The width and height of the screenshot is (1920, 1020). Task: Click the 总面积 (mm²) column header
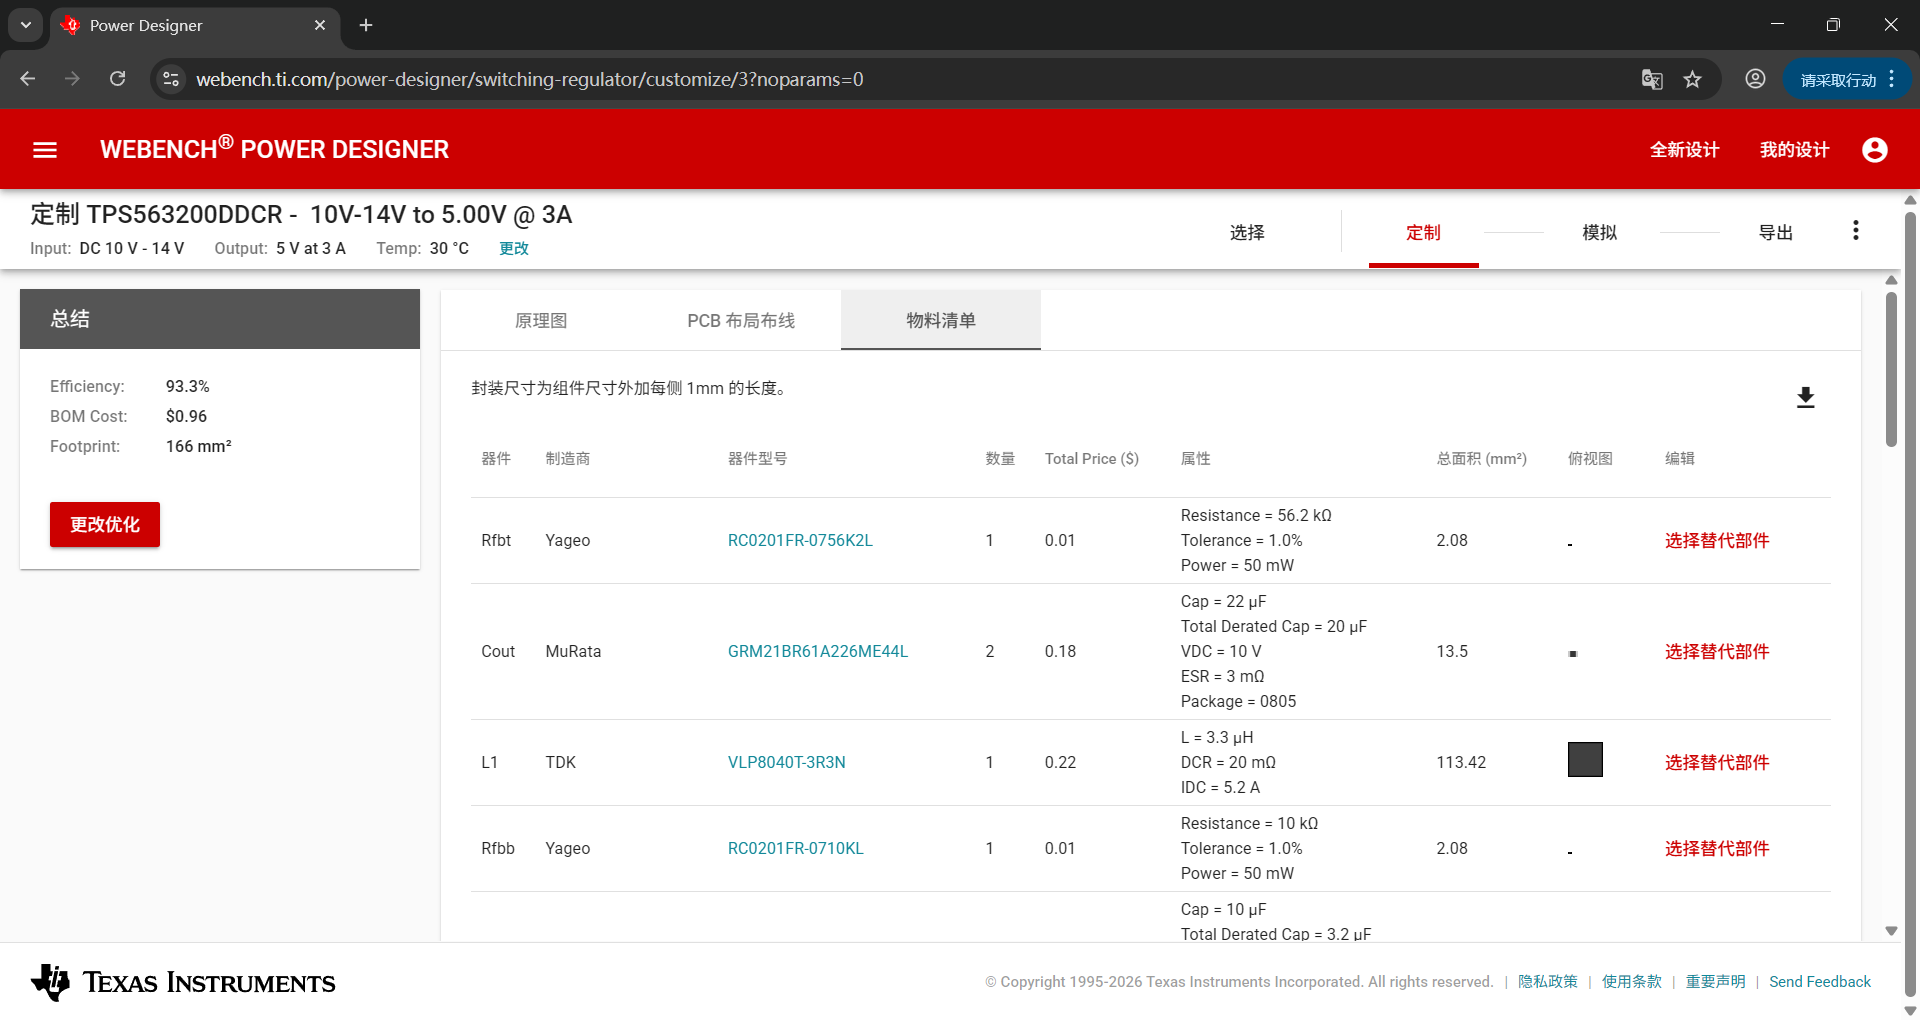tap(1482, 458)
